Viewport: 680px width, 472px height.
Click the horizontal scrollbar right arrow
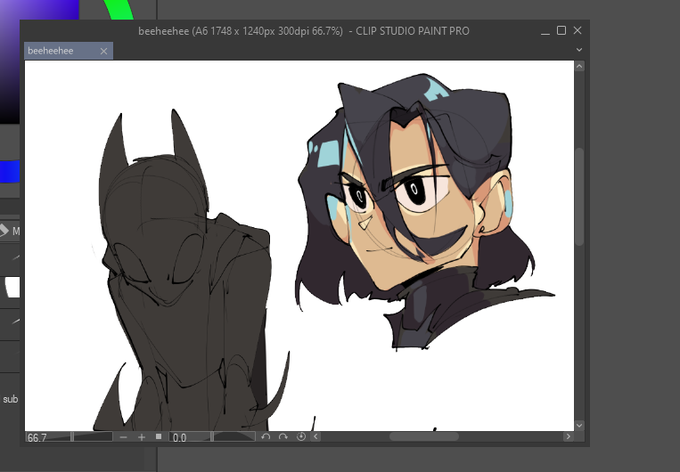click(568, 436)
